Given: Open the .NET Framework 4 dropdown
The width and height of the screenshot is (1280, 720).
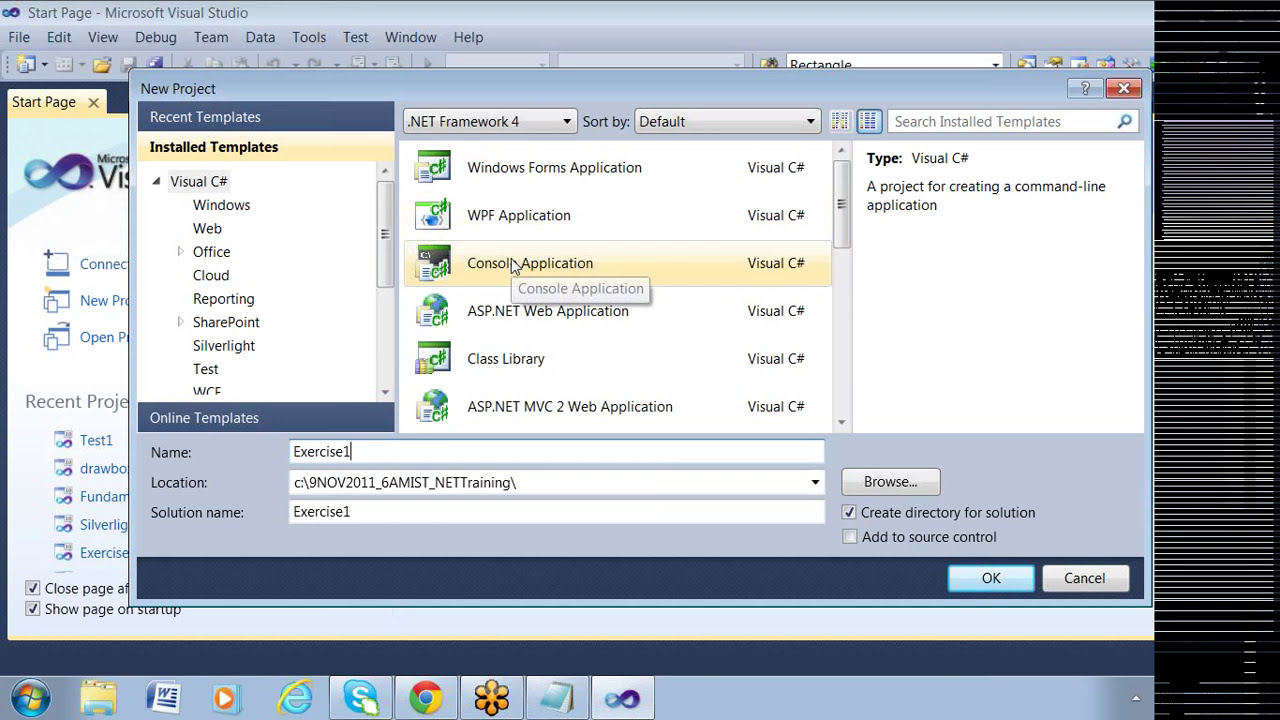Looking at the screenshot, I should tap(490, 121).
